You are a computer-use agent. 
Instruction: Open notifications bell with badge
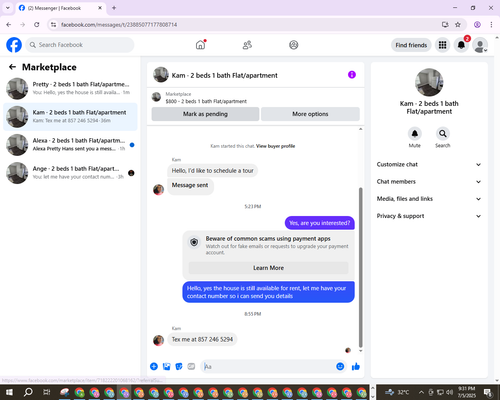(x=461, y=45)
